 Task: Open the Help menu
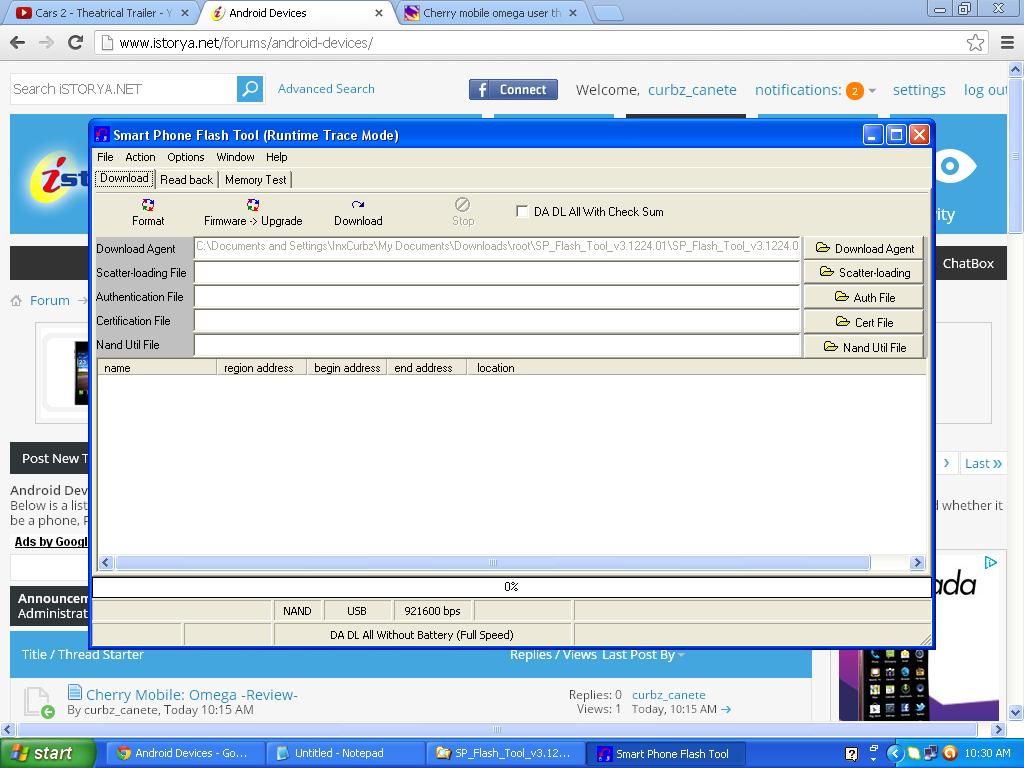pyautogui.click(x=276, y=157)
